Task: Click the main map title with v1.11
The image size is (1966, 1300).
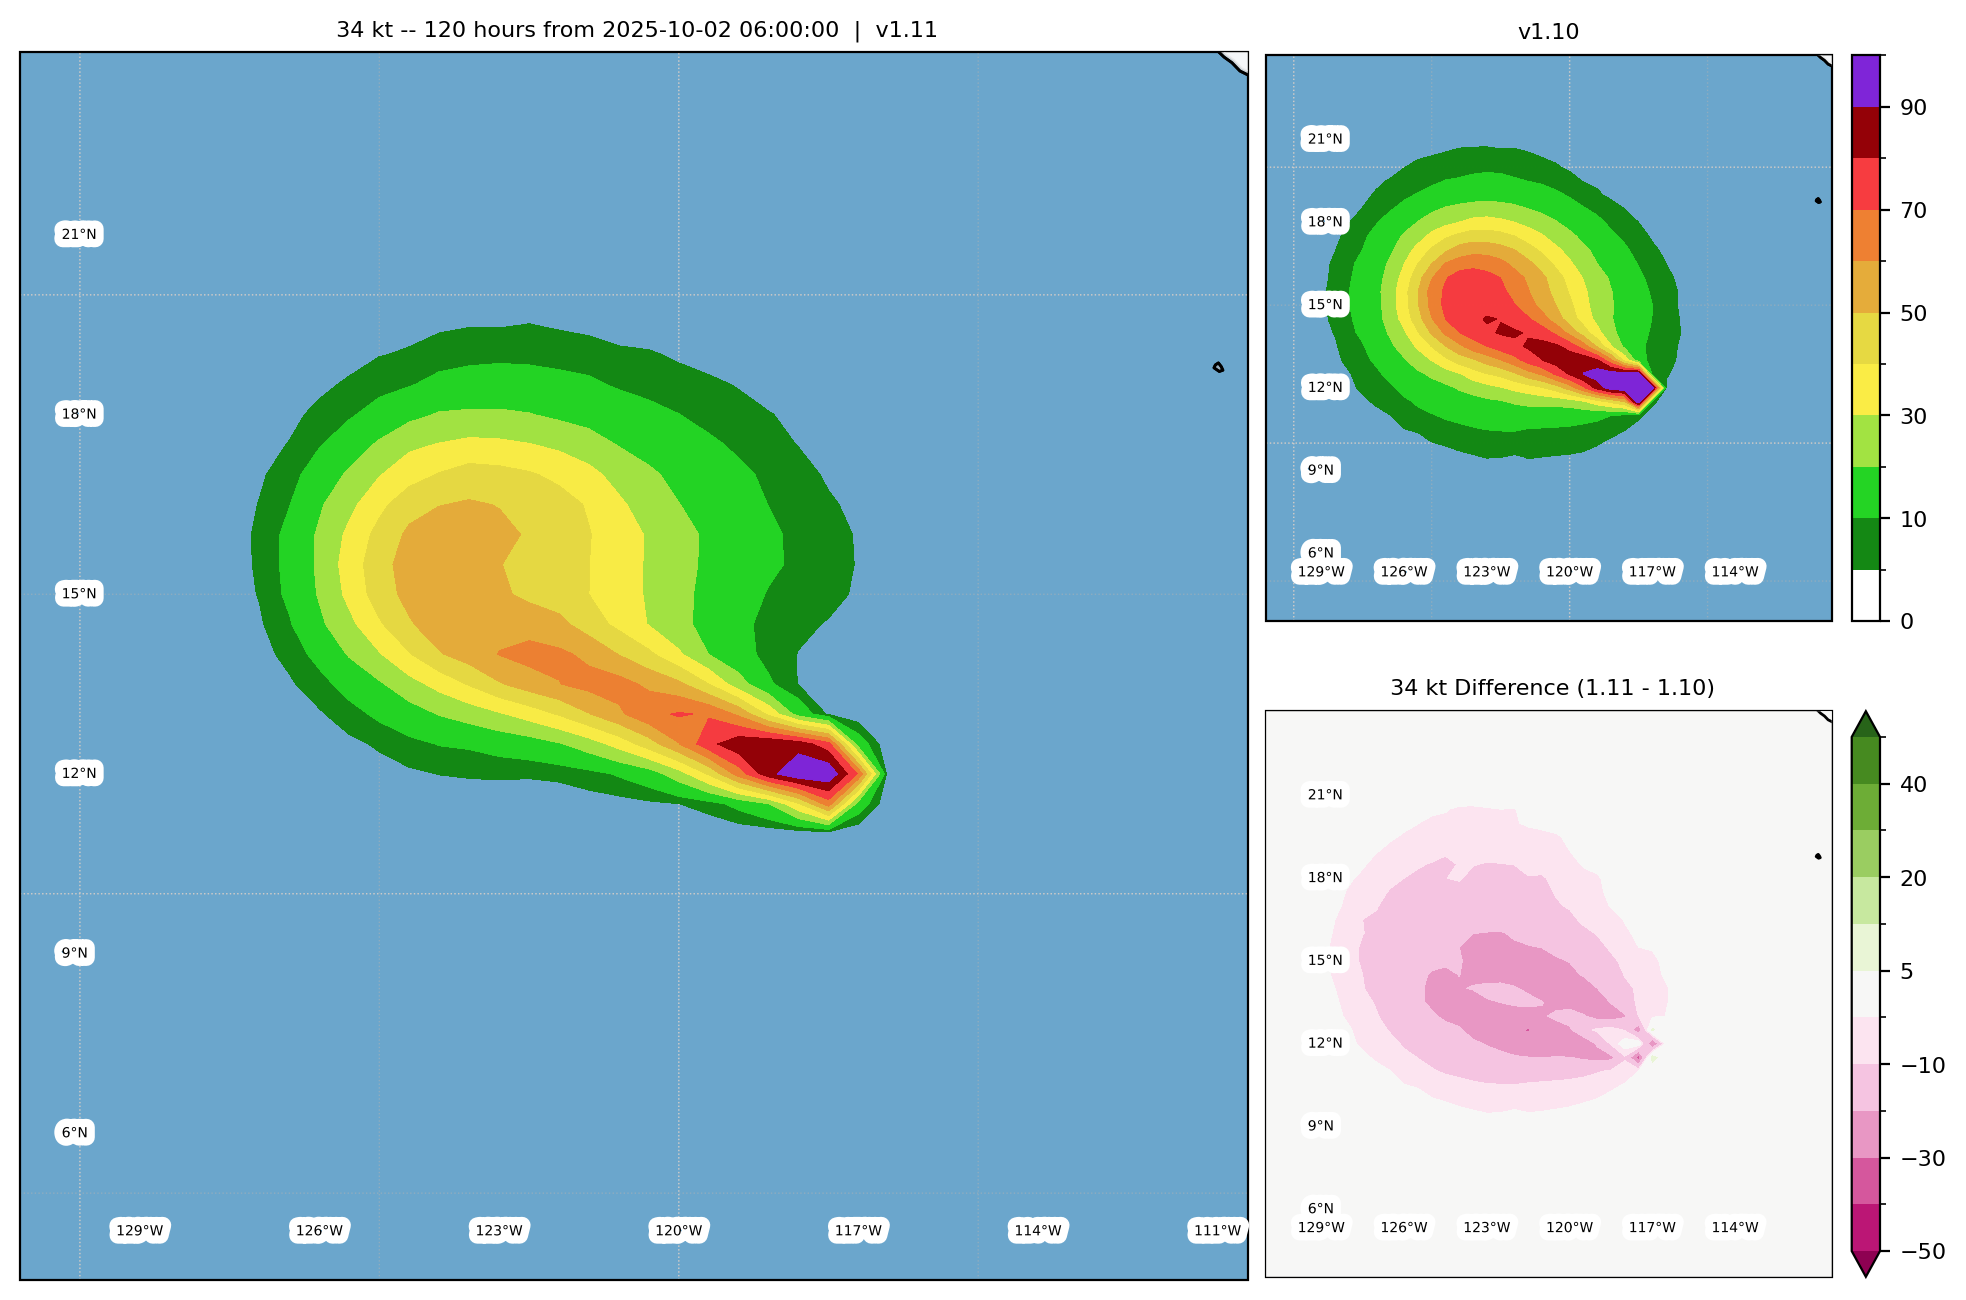Action: pyautogui.click(x=636, y=30)
